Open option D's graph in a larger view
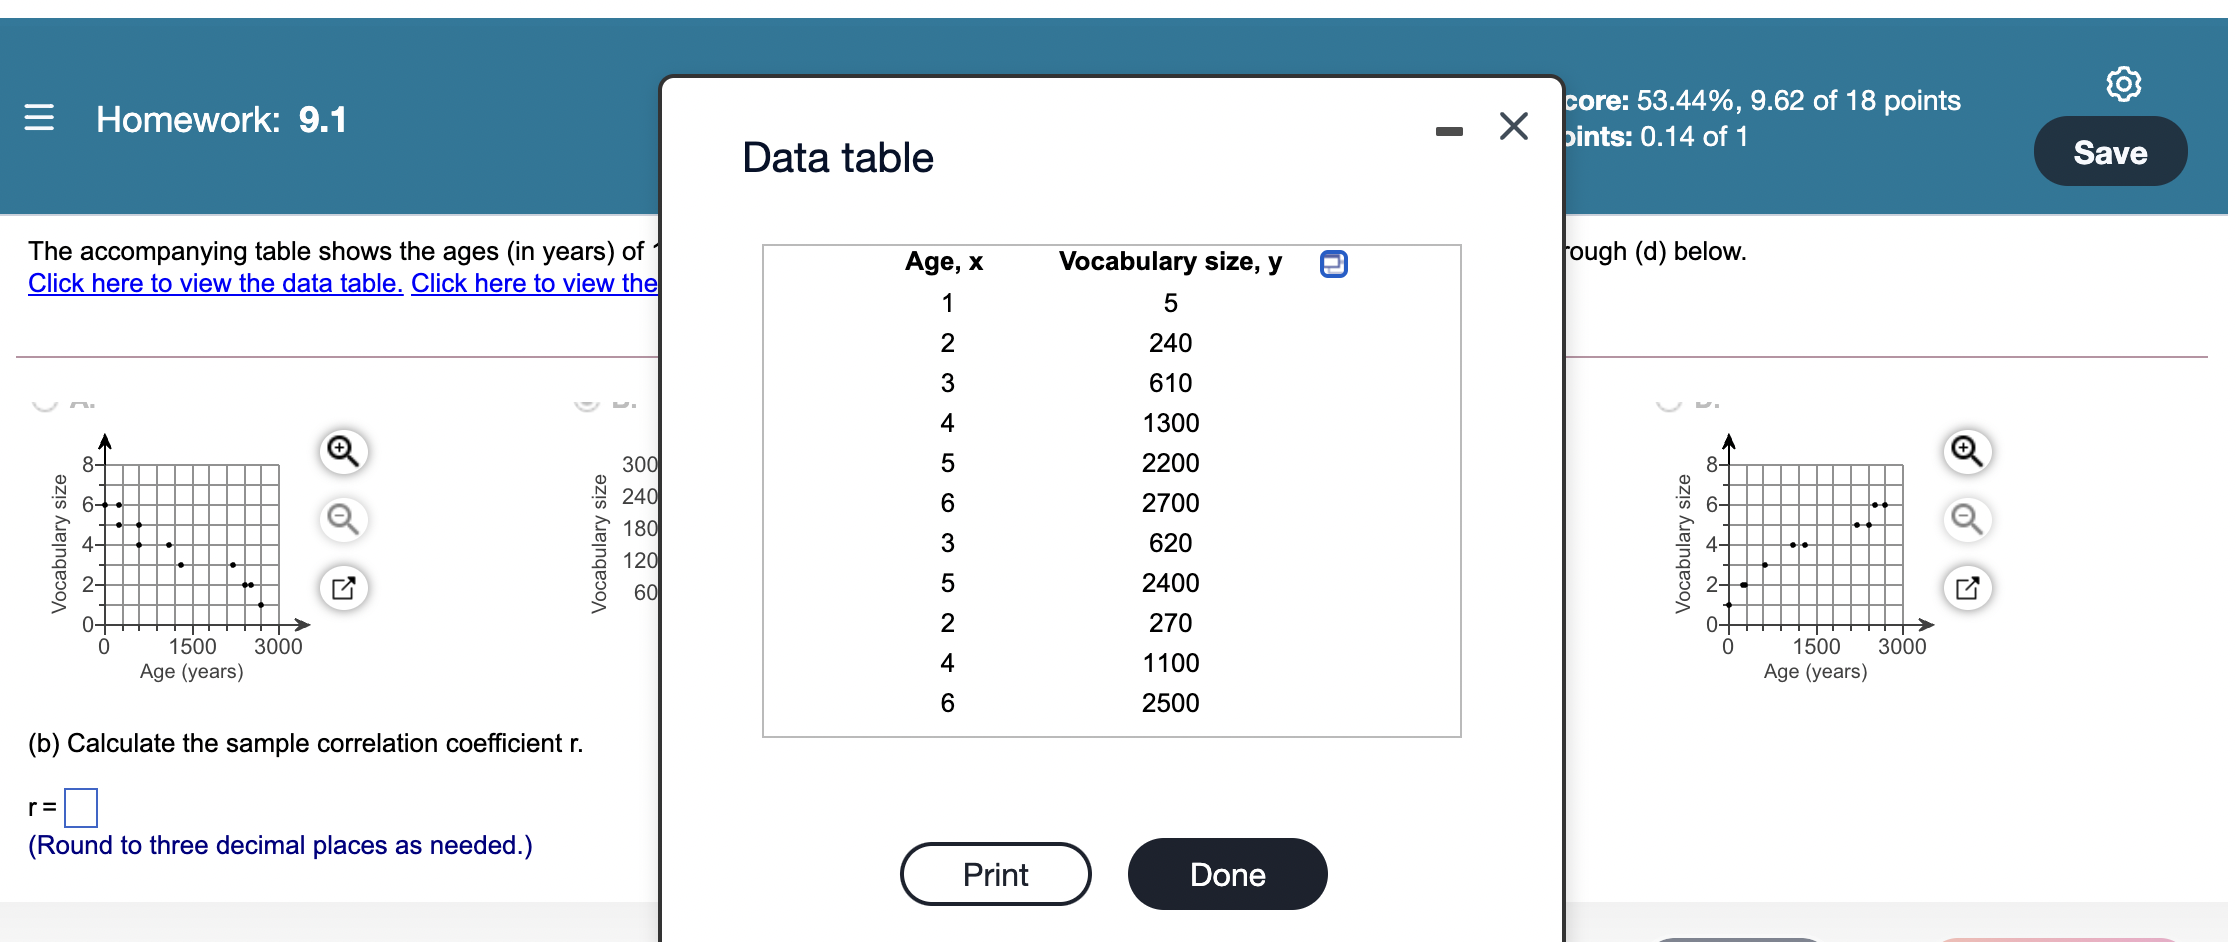2236x942 pixels. pos(1966,588)
